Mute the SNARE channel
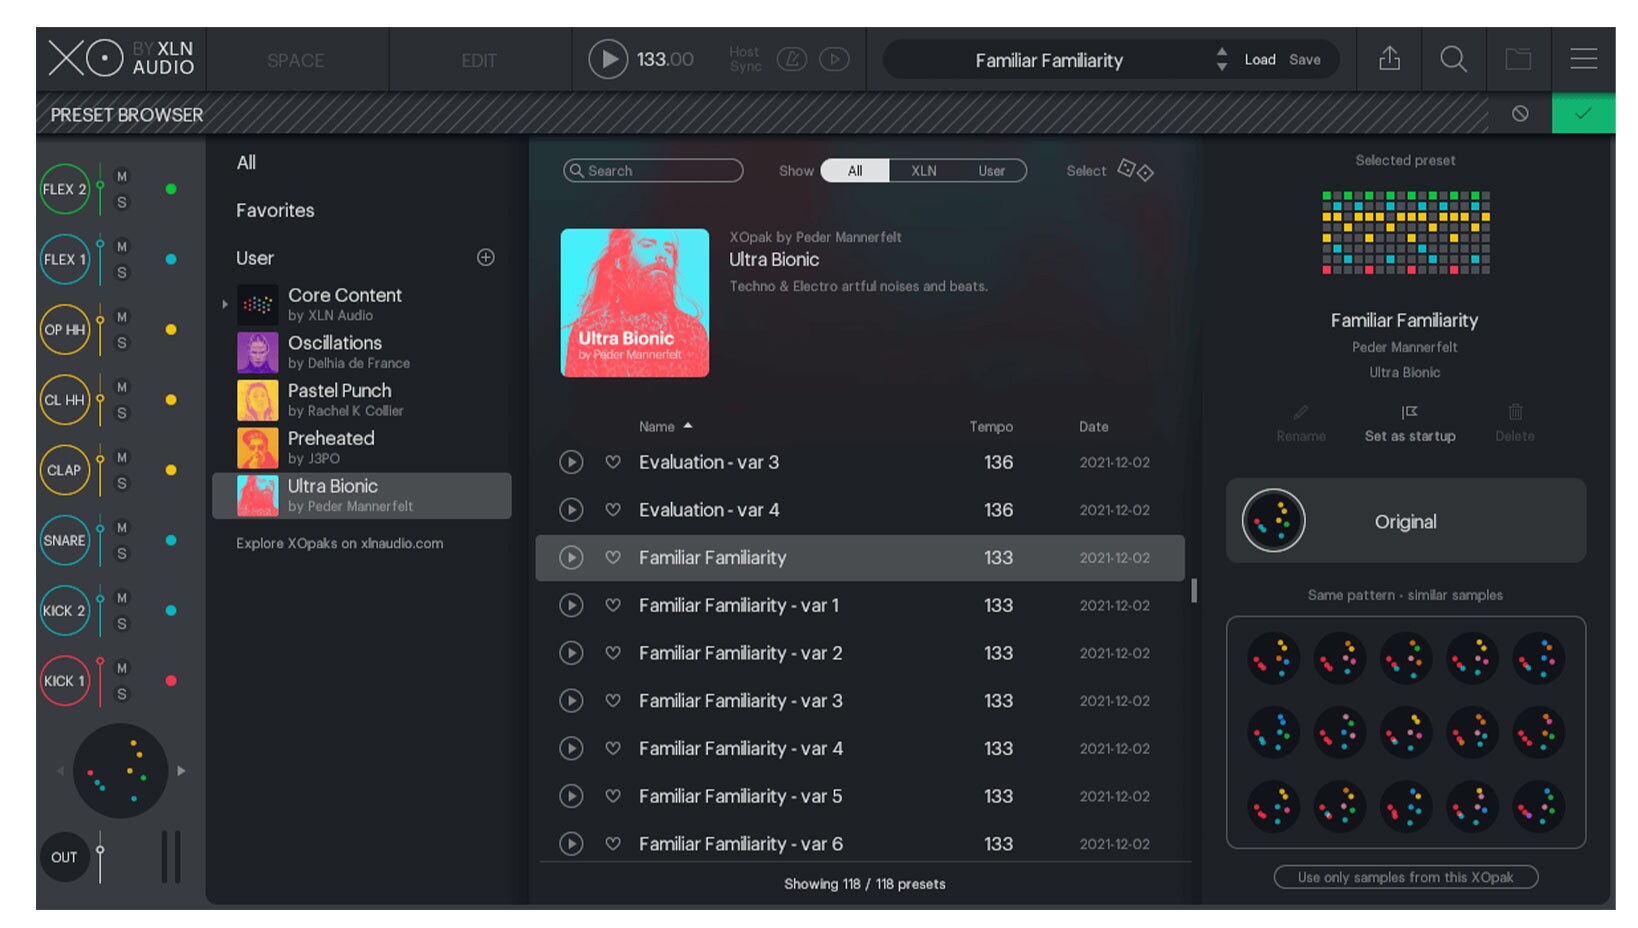 122,528
